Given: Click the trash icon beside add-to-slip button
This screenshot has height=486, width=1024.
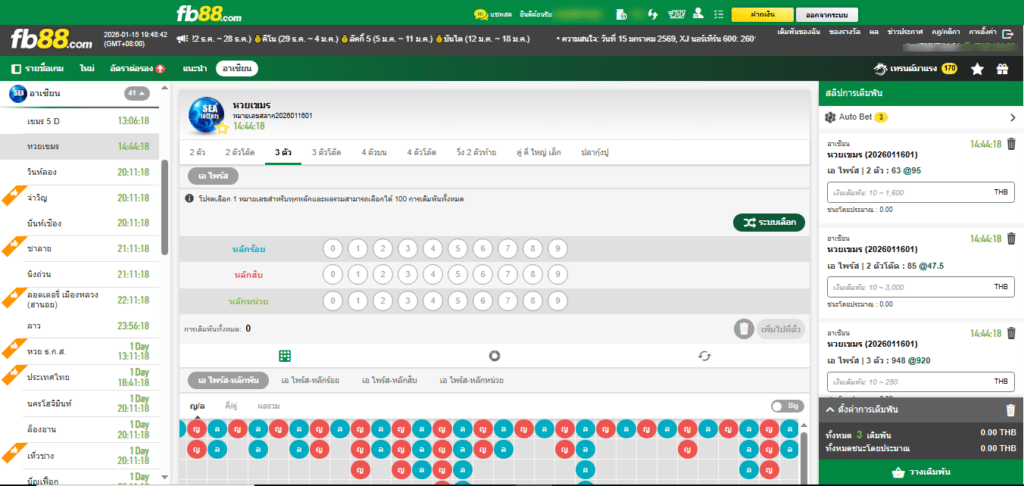Looking at the screenshot, I should coord(743,329).
